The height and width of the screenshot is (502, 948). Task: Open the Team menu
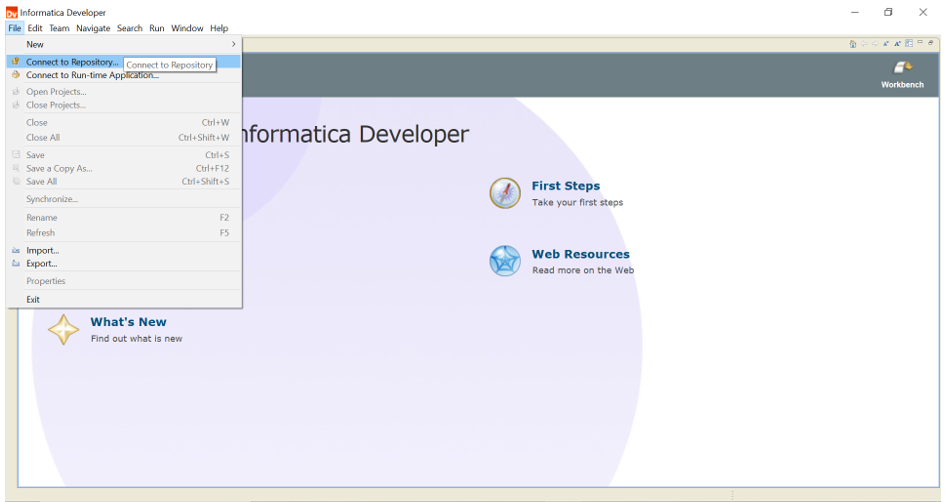[59, 28]
